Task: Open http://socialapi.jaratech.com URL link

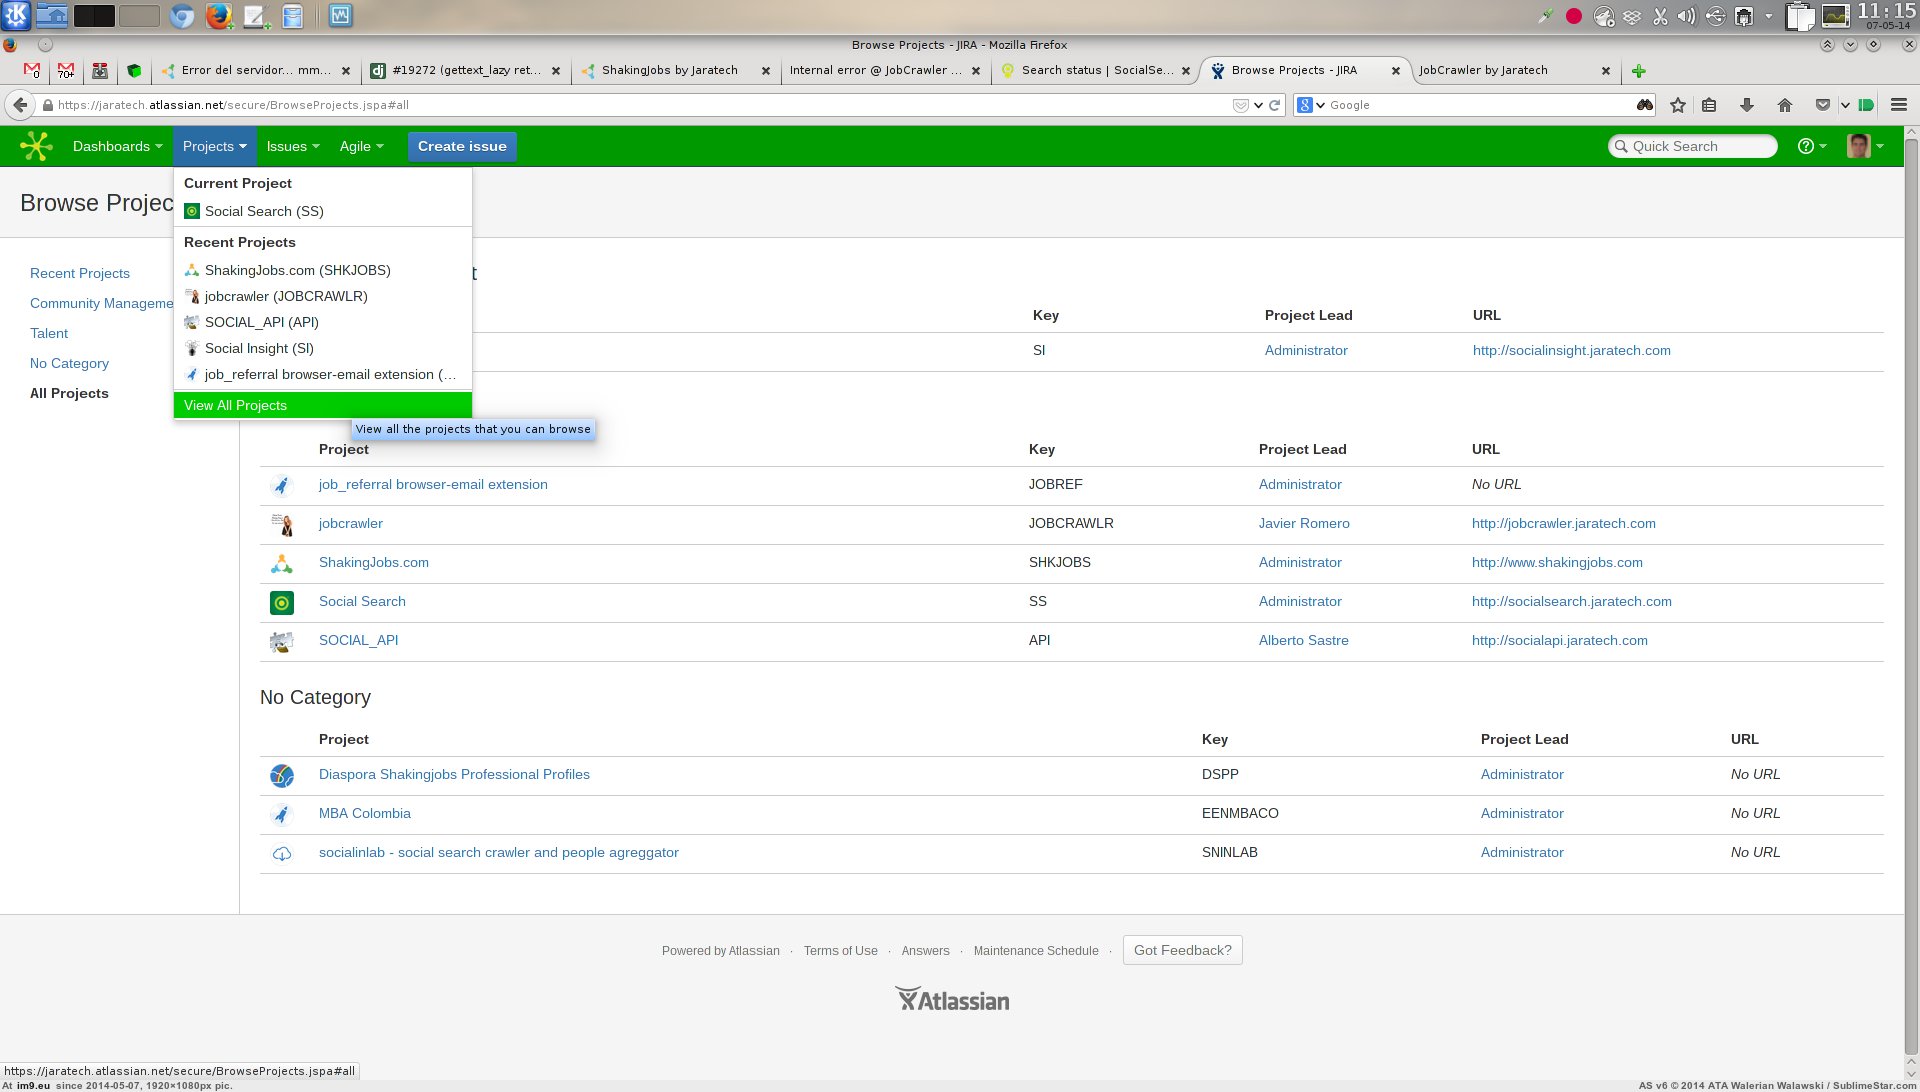Action: [x=1559, y=640]
